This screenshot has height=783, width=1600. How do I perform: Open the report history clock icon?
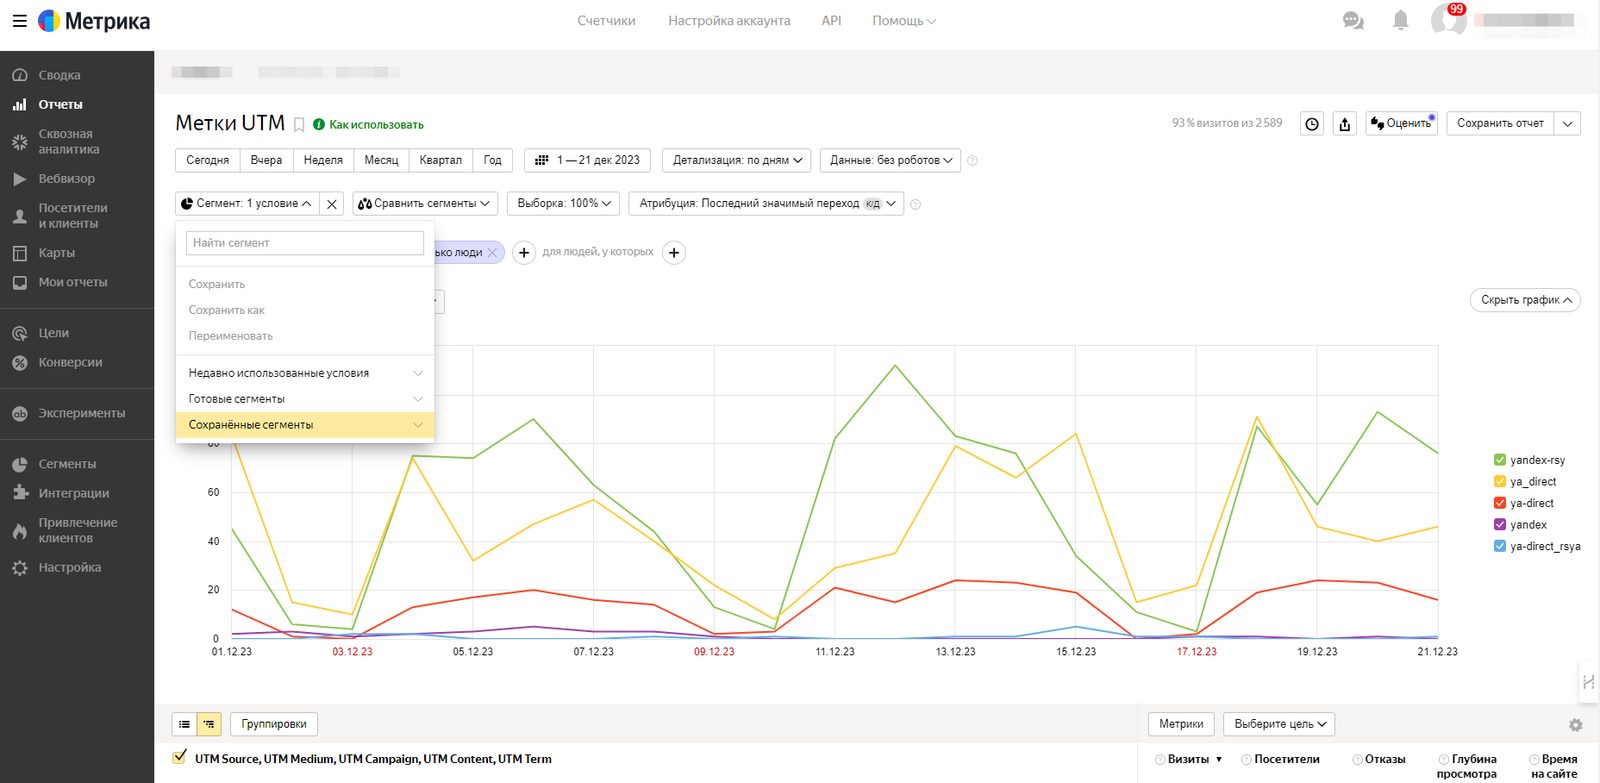(x=1312, y=124)
